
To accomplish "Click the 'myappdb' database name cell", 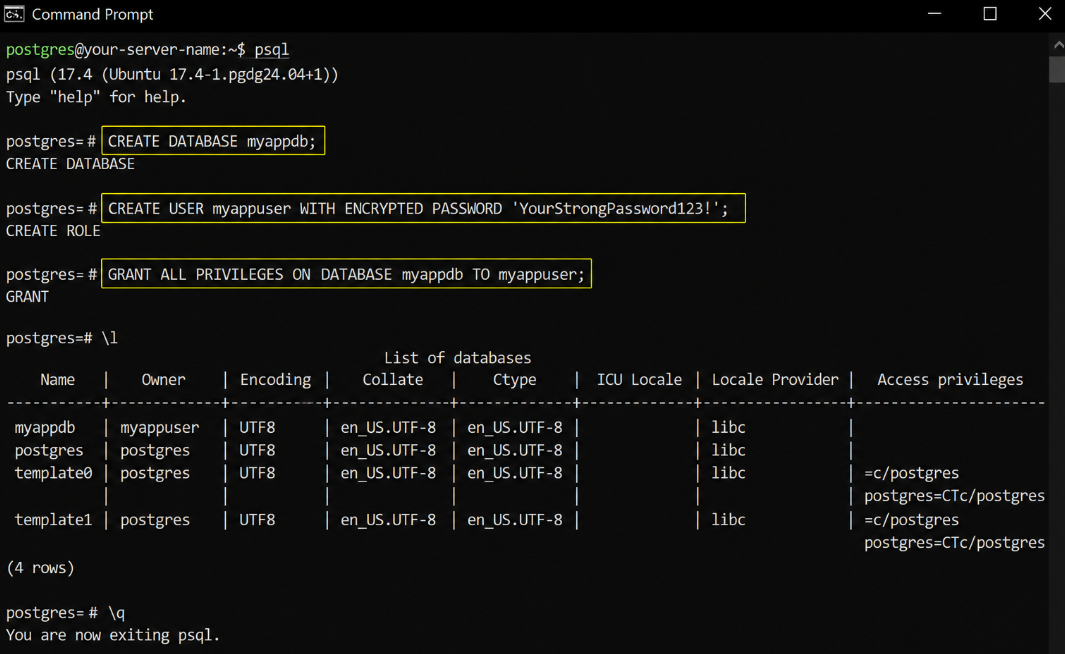I will click(45, 428).
